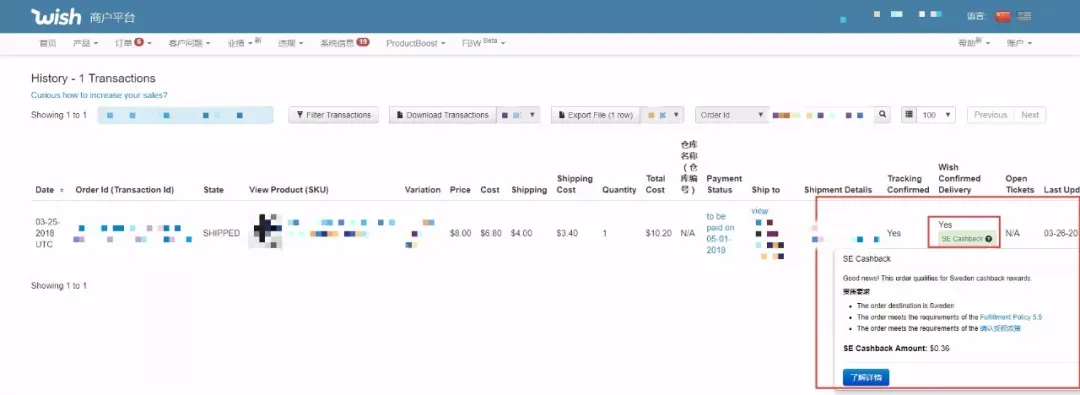1080x395 pixels.
Task: Click the Wish logo
Action: pyautogui.click(x=56, y=17)
